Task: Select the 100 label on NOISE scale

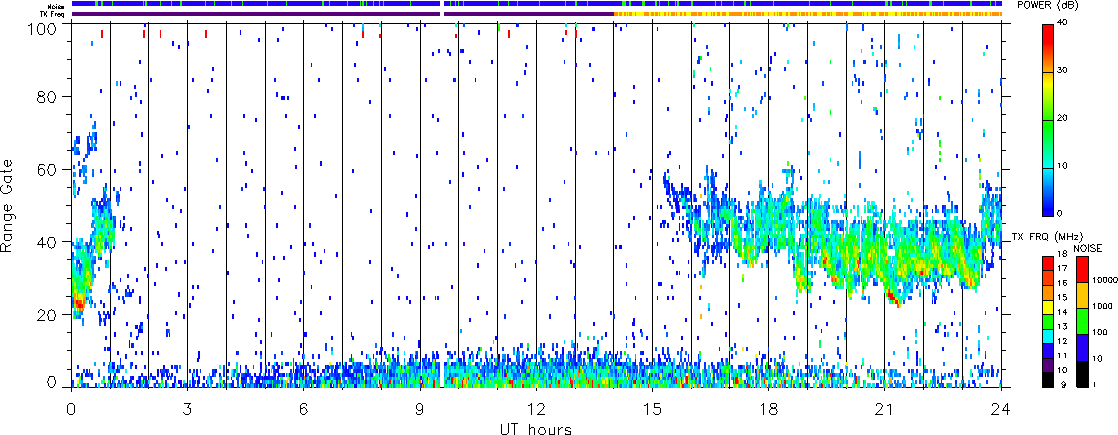Action: 1098,332
